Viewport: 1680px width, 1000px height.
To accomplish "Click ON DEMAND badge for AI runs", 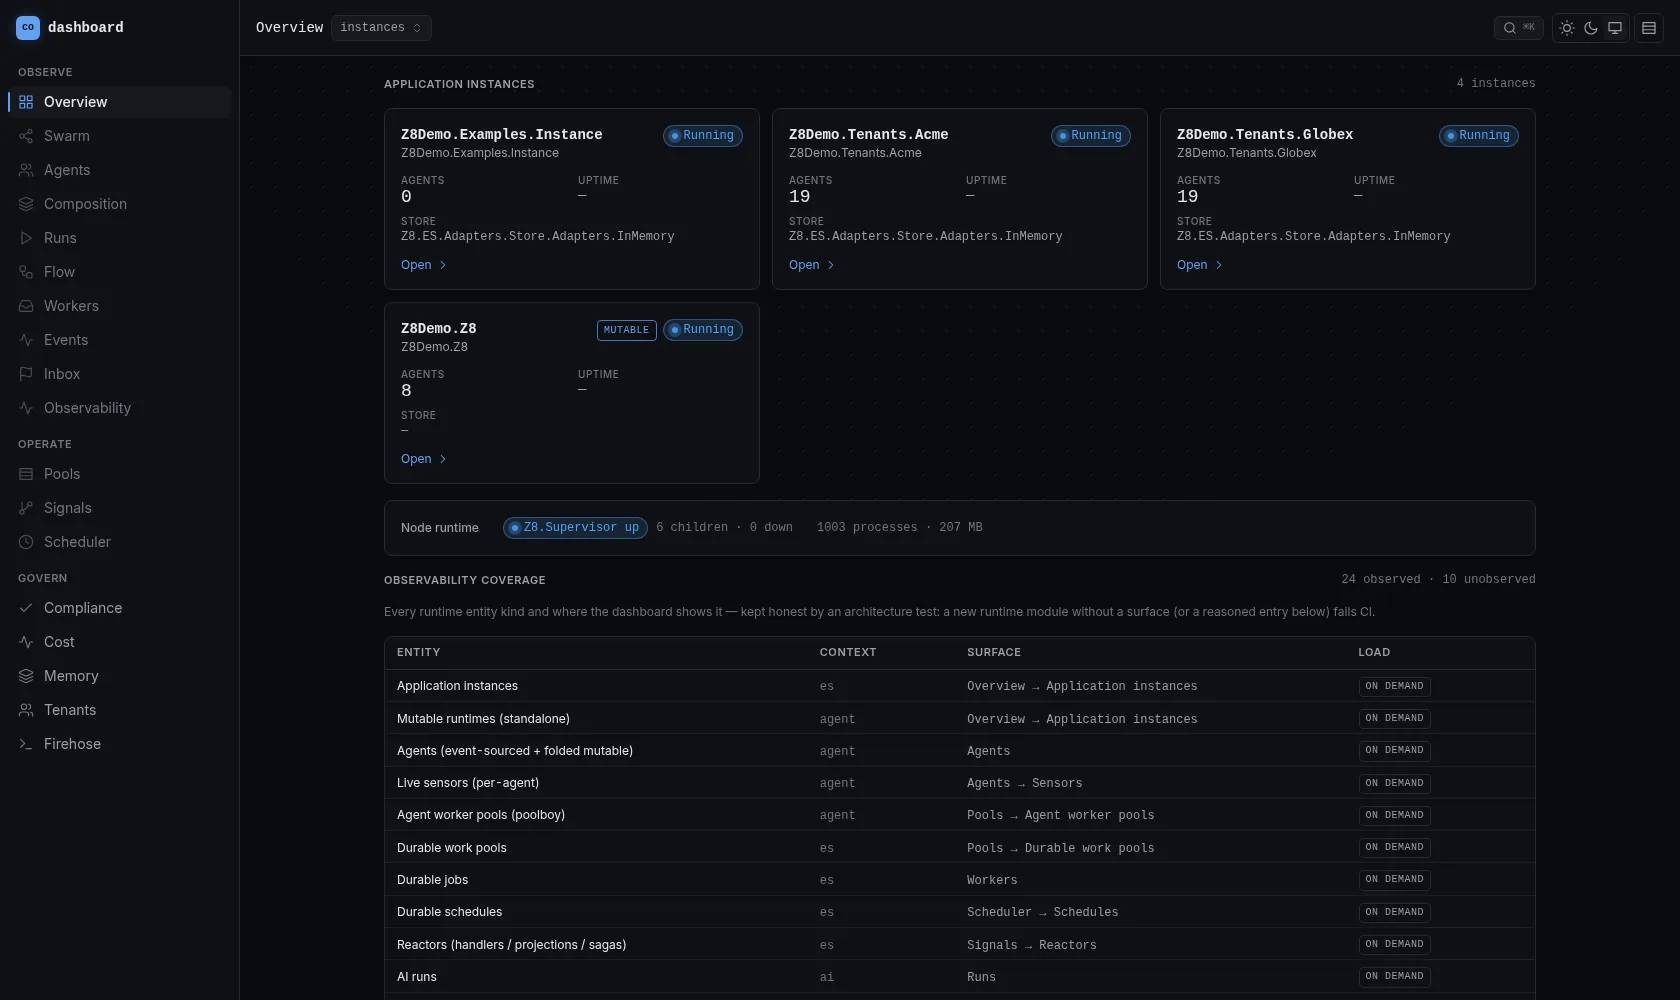I will 1394,977.
